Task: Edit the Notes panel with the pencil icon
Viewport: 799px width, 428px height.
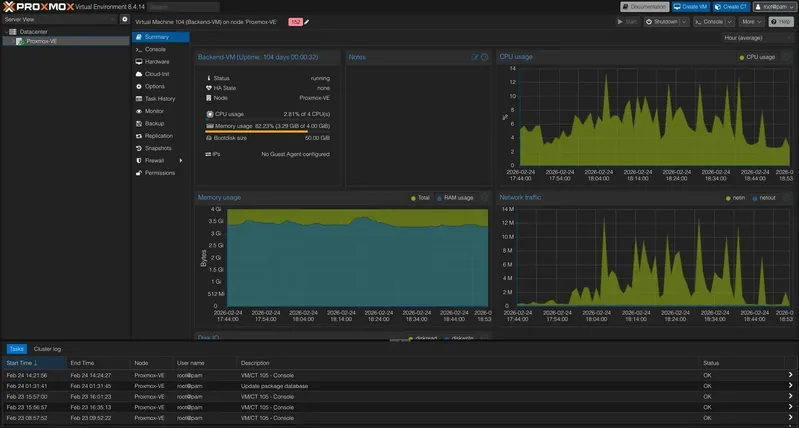Action: (x=475, y=57)
